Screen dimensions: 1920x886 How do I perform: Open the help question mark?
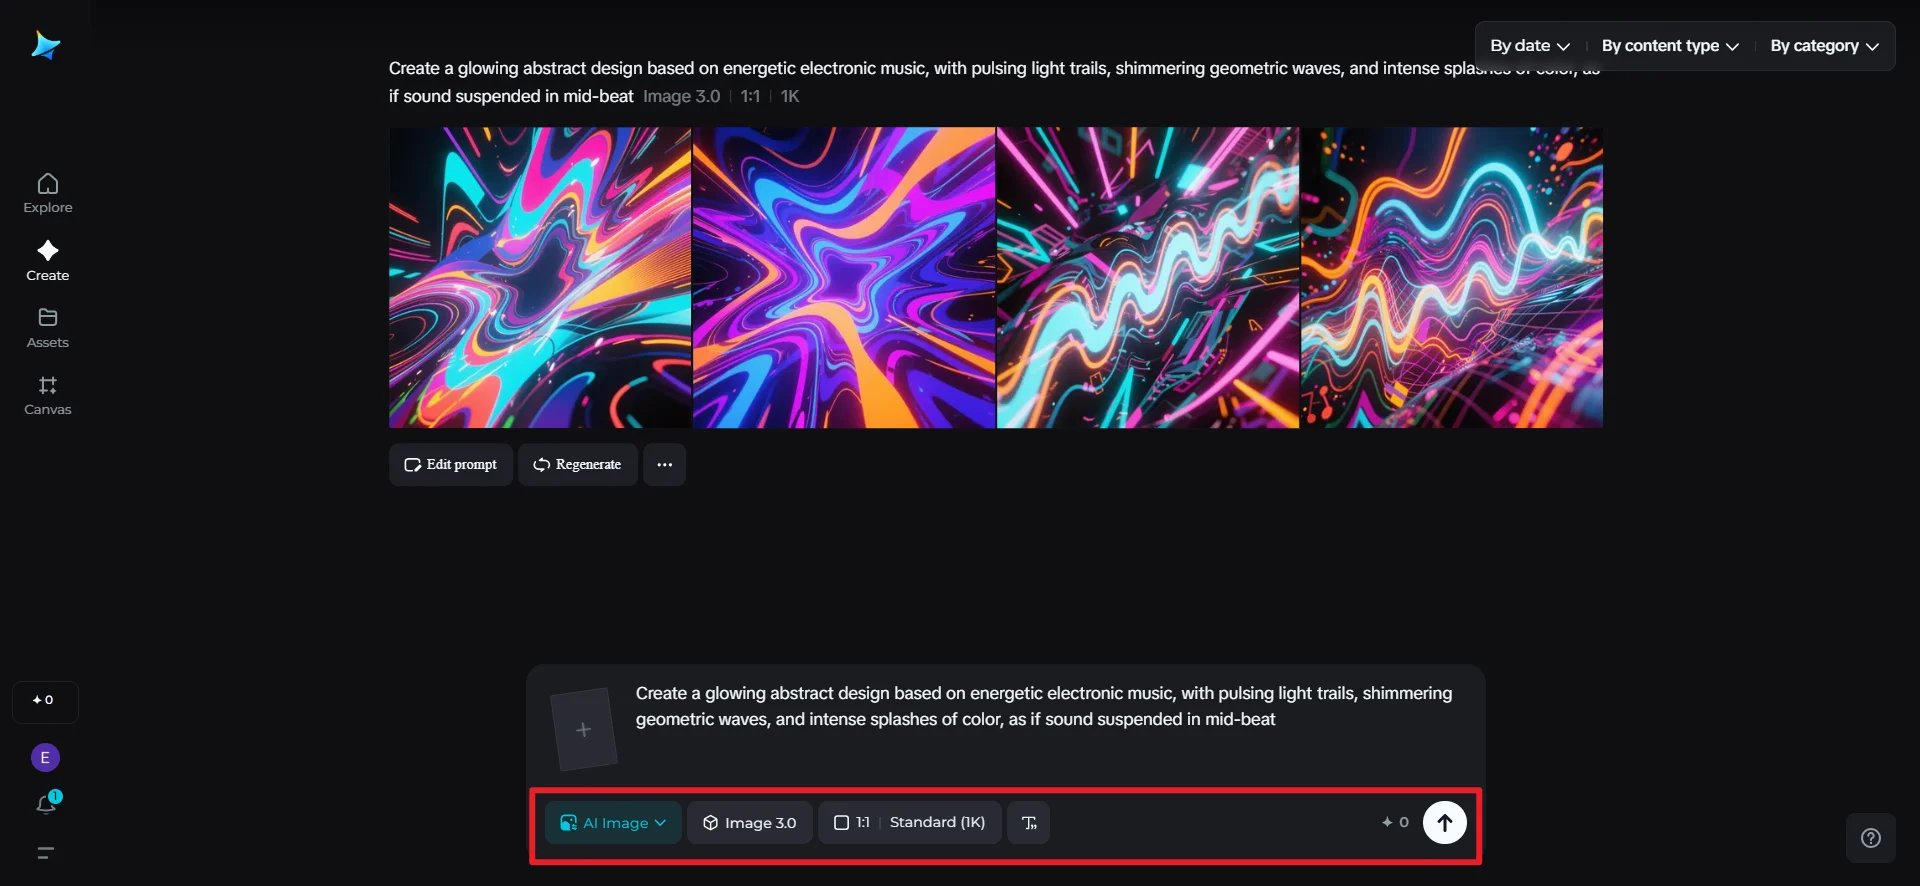(x=1870, y=838)
